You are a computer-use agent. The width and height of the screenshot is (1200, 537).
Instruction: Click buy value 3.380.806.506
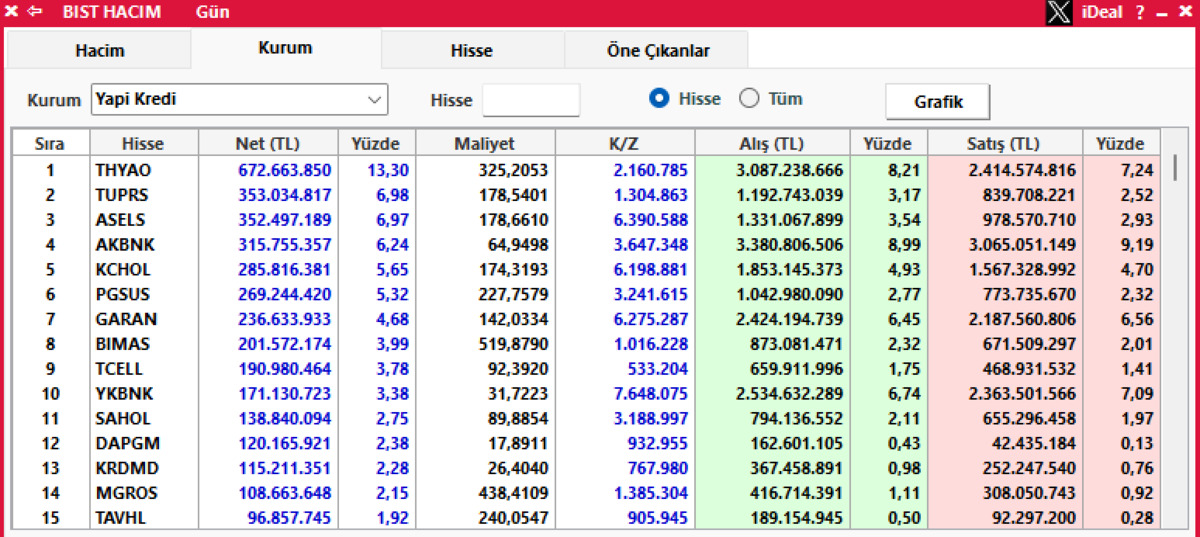(789, 244)
